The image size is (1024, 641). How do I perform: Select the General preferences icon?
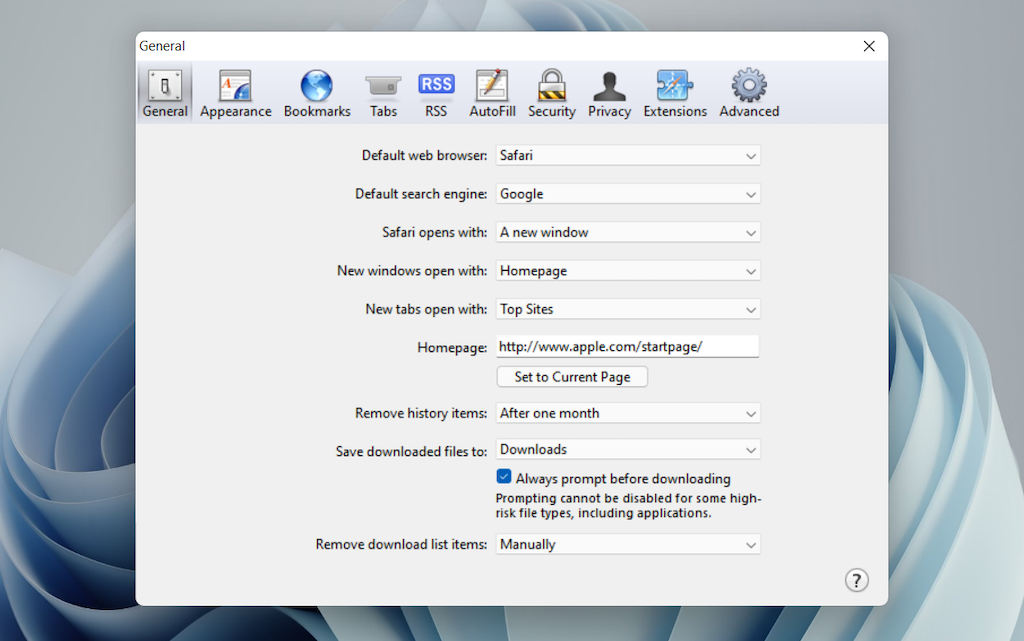coord(165,93)
